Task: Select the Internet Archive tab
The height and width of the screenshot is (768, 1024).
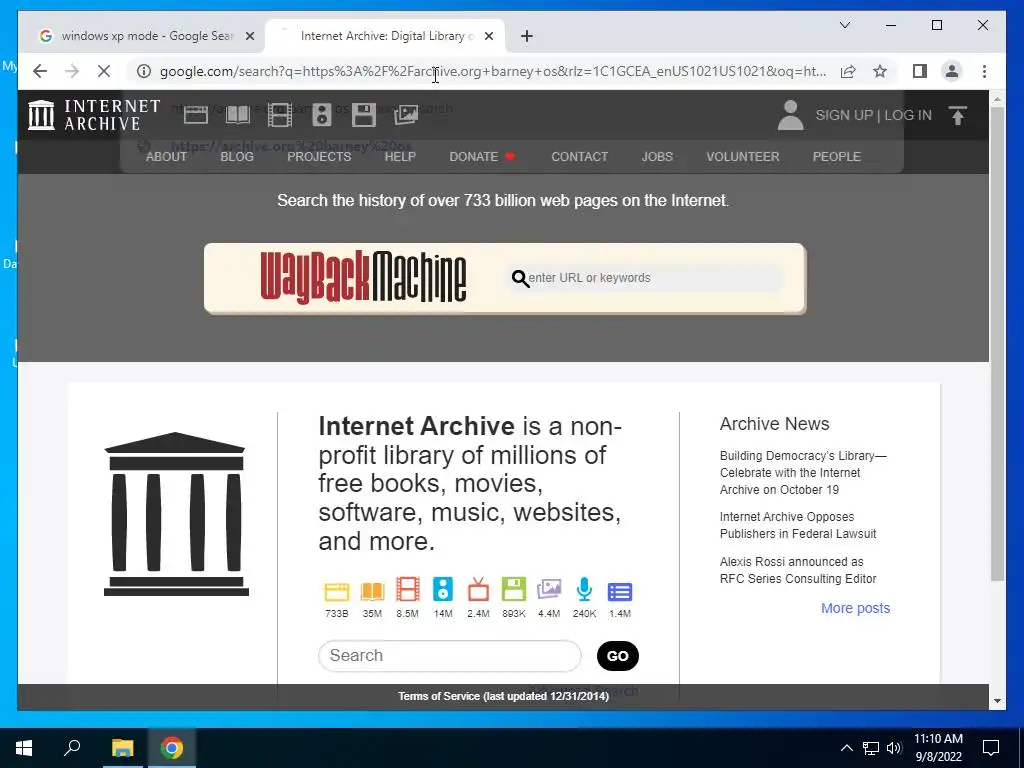Action: 385,36
